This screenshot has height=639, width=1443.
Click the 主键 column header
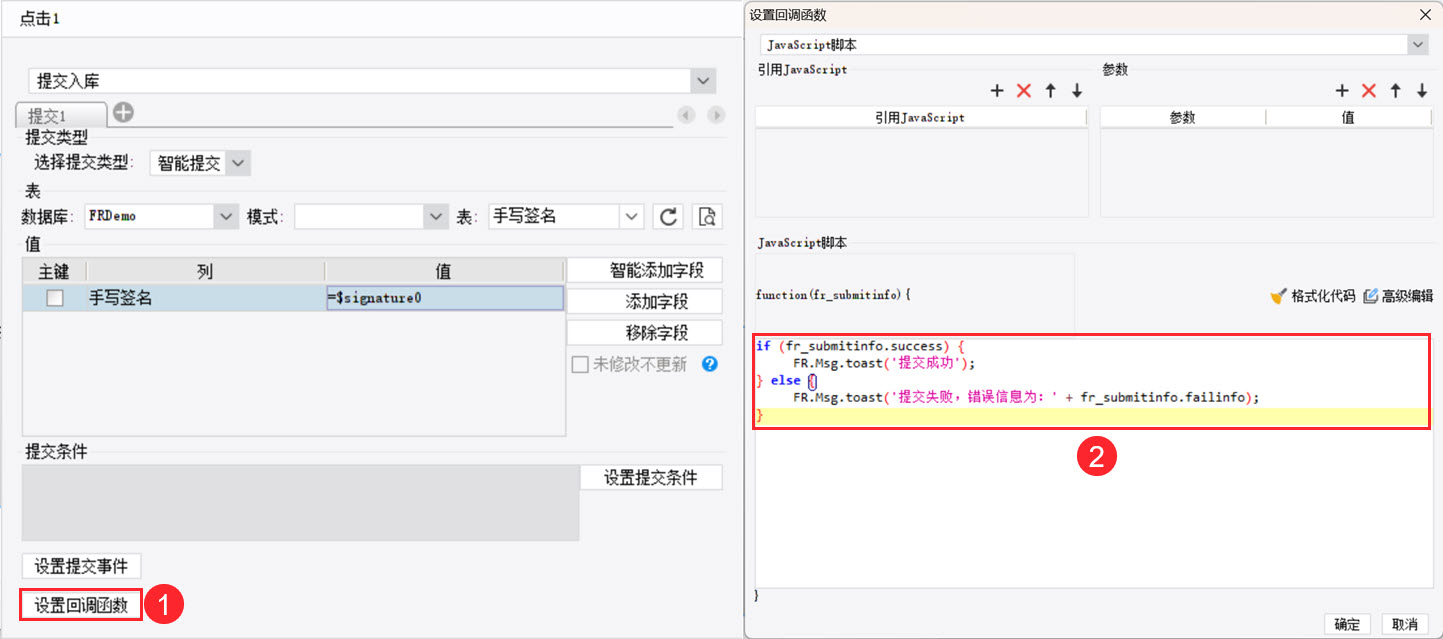pos(54,271)
